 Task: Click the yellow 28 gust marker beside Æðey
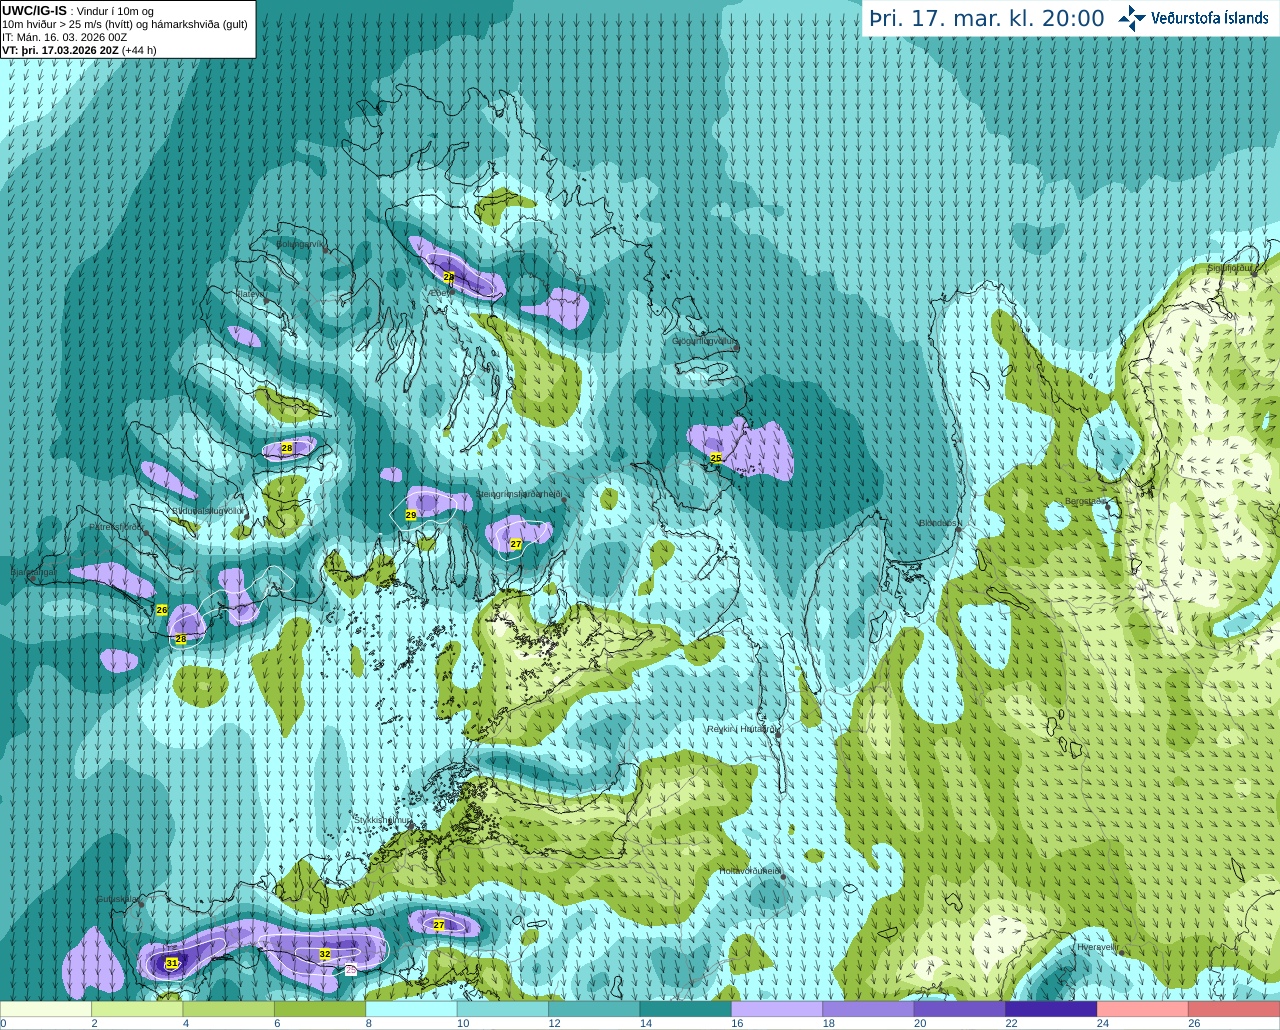(x=448, y=276)
